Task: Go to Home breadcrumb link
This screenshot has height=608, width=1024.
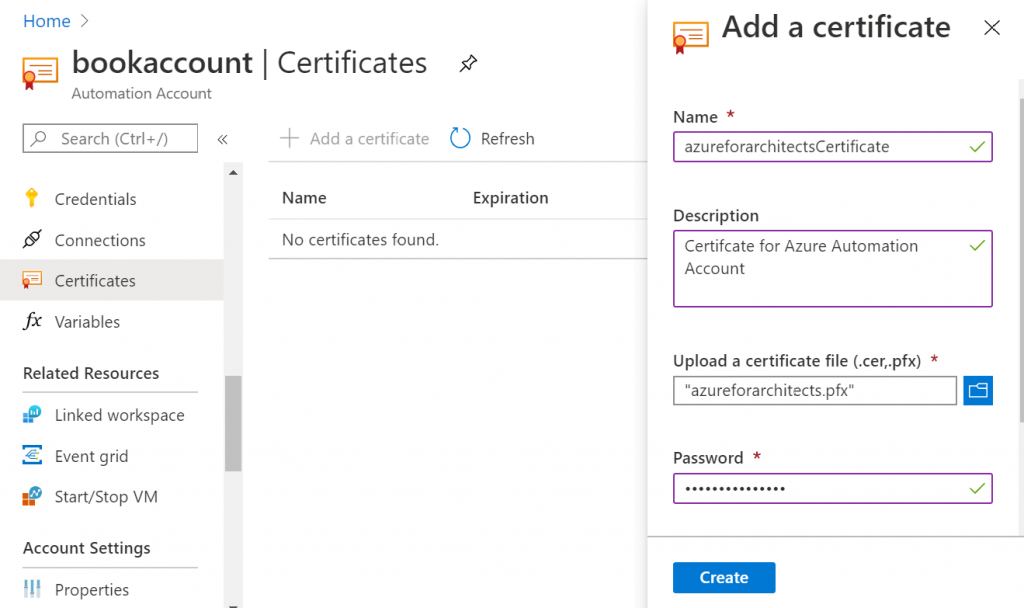Action: 47,21
